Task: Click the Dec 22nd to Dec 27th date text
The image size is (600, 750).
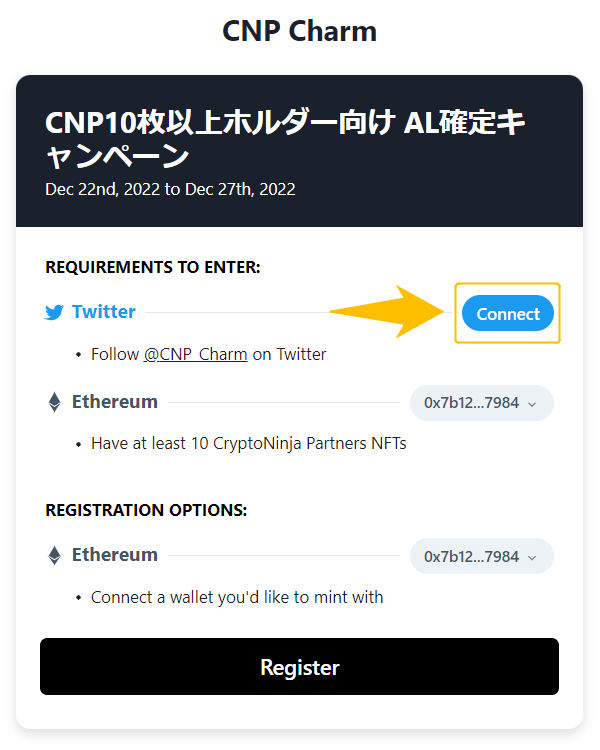Action: tap(170, 189)
